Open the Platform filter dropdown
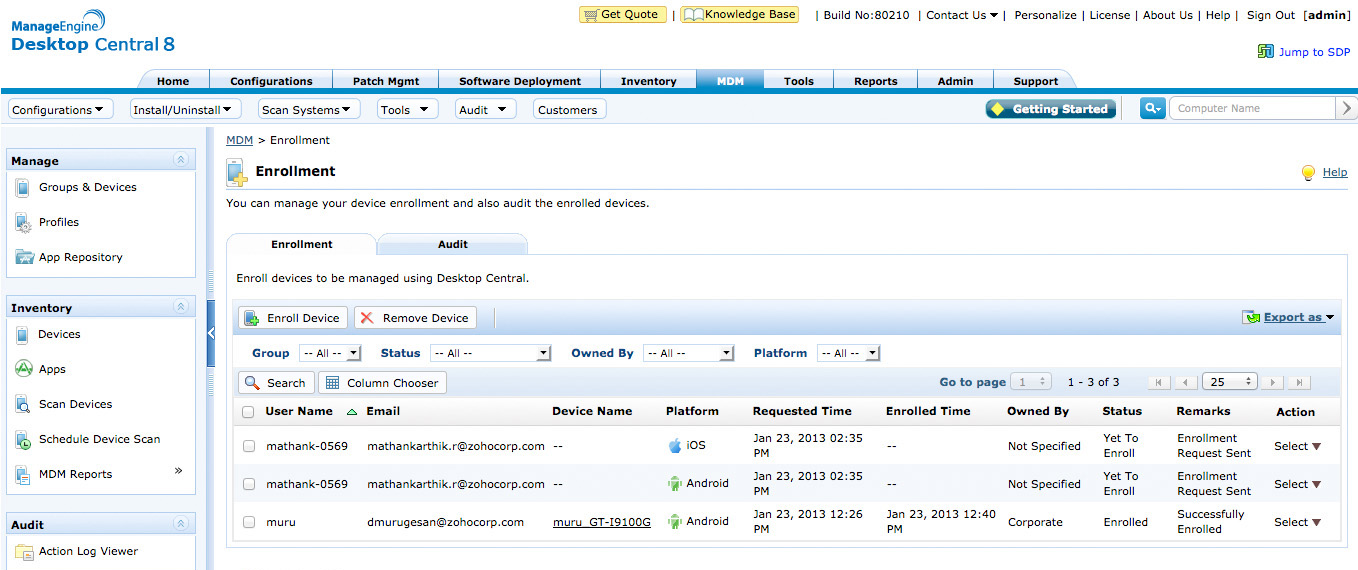 [848, 353]
